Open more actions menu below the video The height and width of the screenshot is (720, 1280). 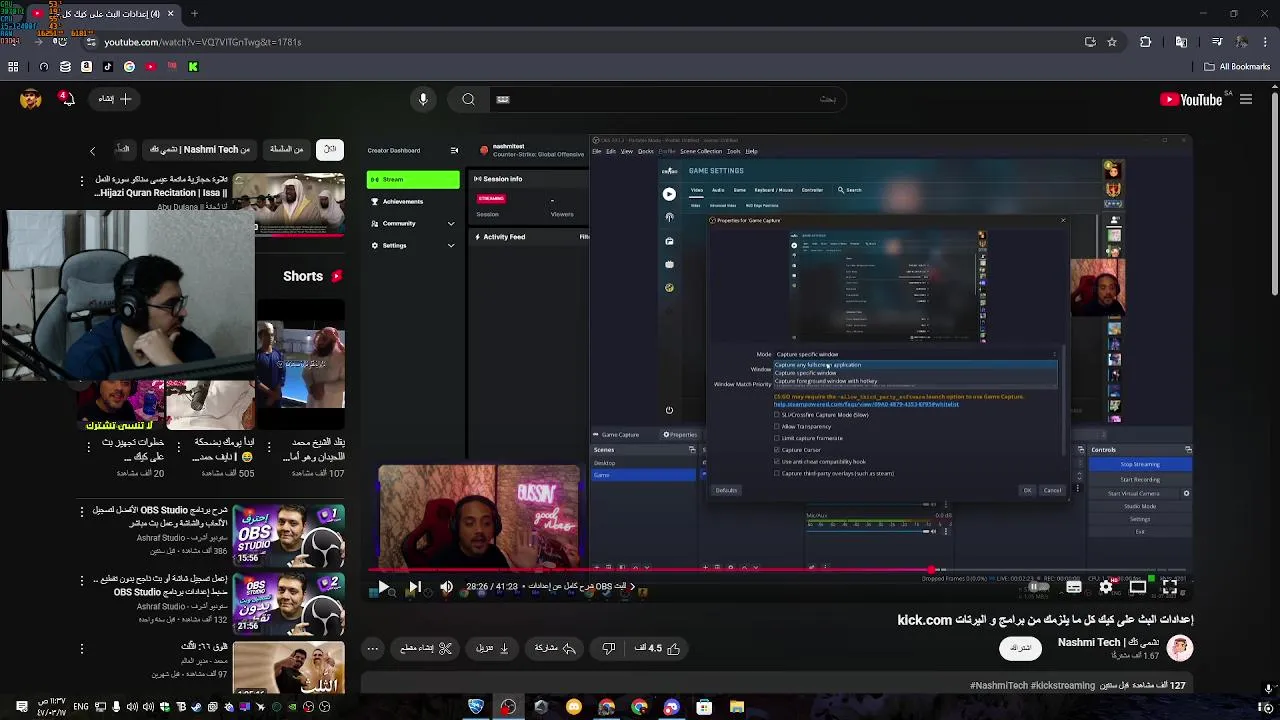point(372,648)
